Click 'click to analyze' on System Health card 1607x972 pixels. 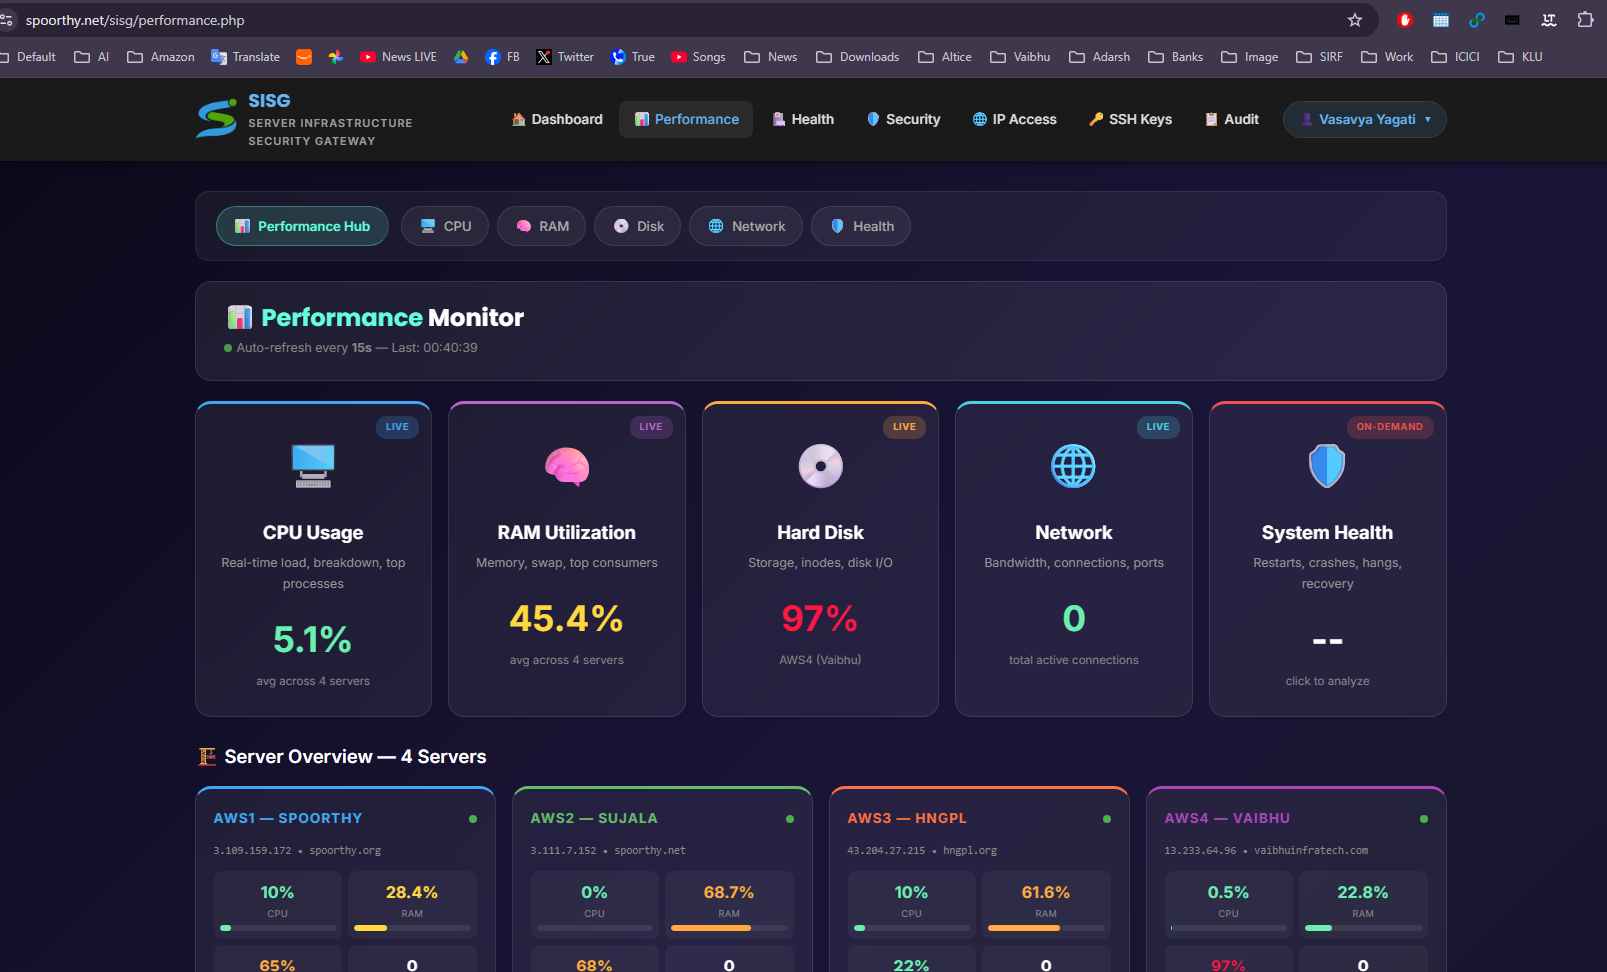point(1327,681)
